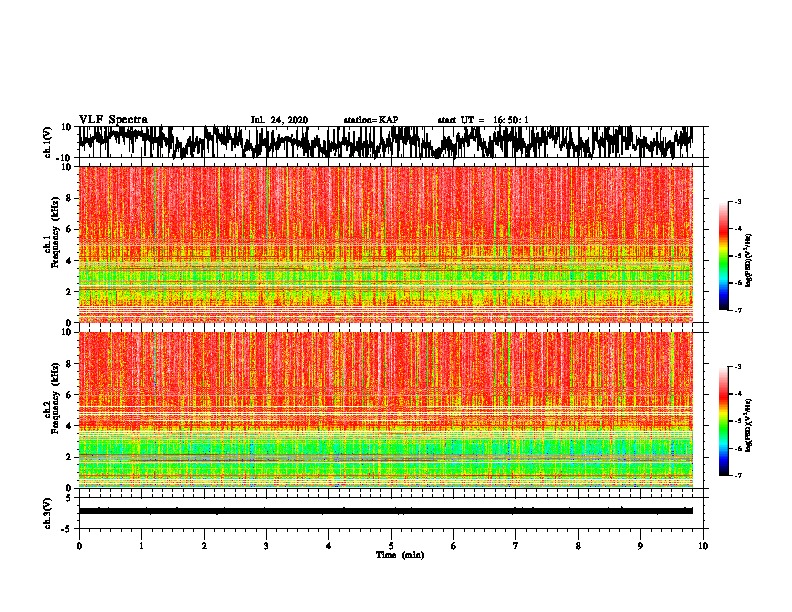Screen dimensions: 792x612
Task: Click ch.1 frequency axis tick label "8"
Action: 69,198
